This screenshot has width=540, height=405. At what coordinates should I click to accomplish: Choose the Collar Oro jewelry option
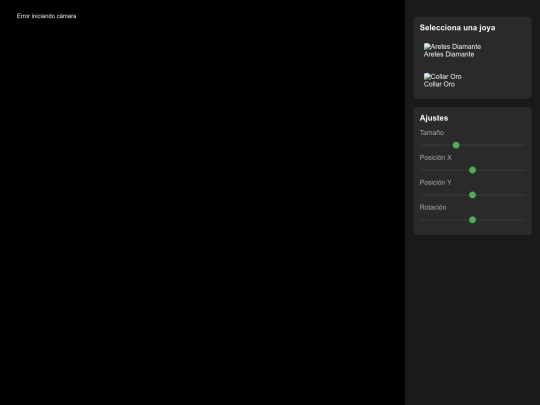472,80
